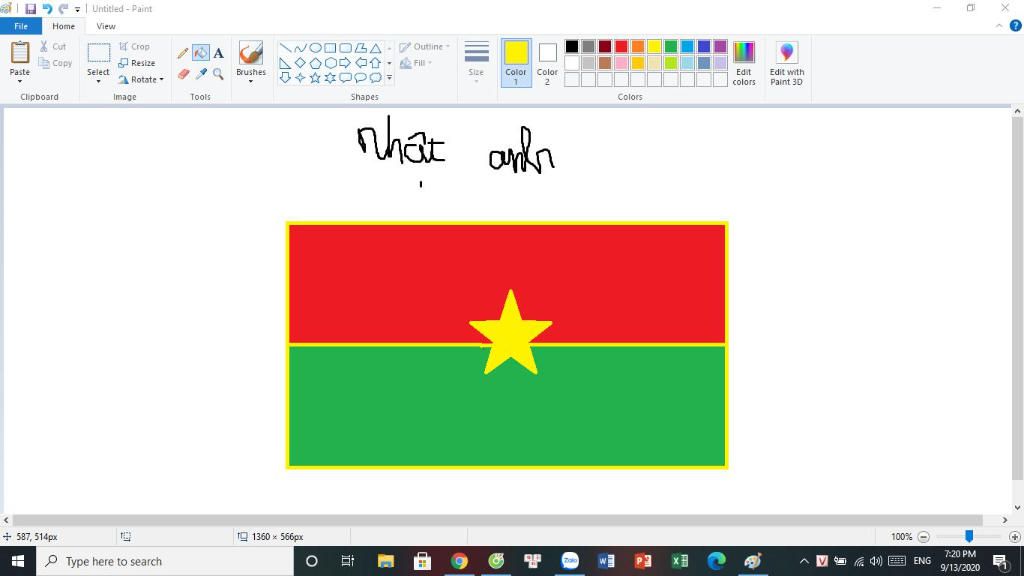Collapse the ribbon with chevron
This screenshot has width=1024, height=576.
[x=999, y=26]
